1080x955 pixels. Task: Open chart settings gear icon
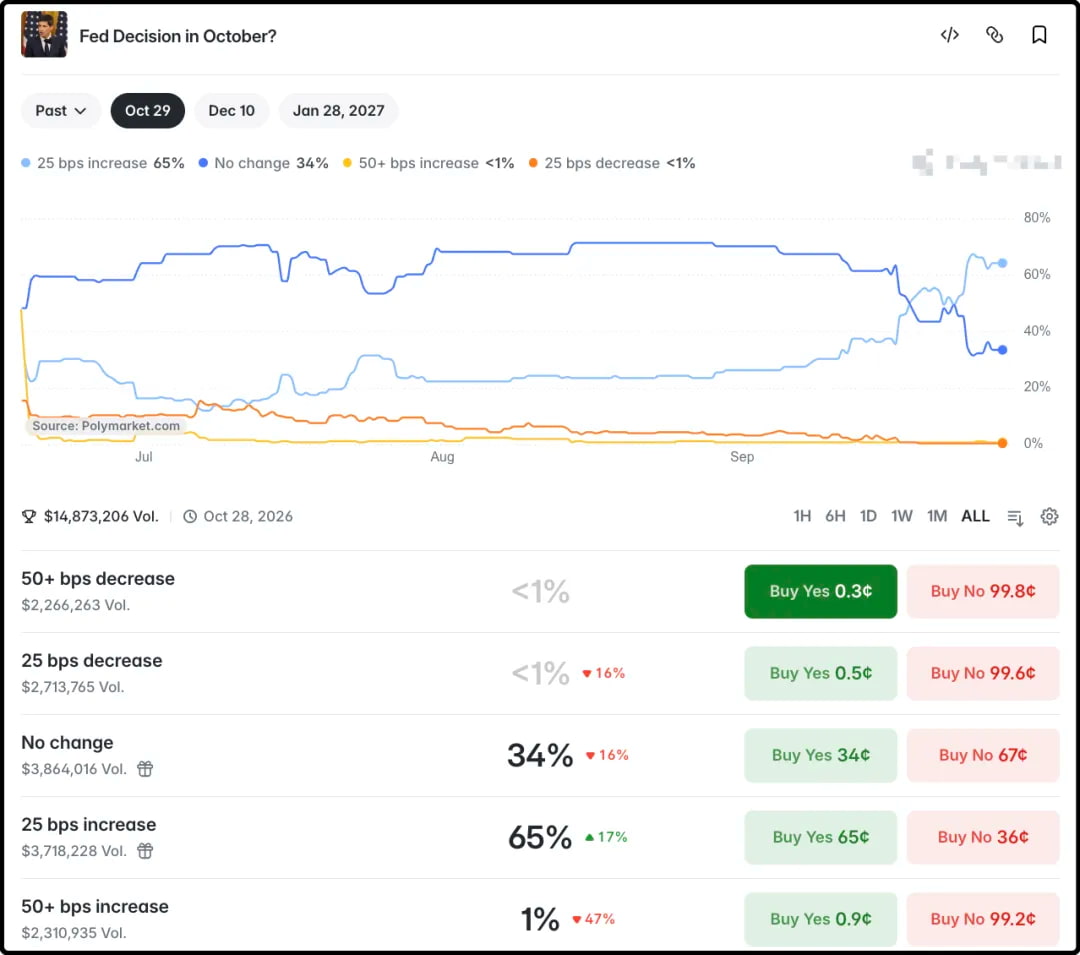[1049, 516]
